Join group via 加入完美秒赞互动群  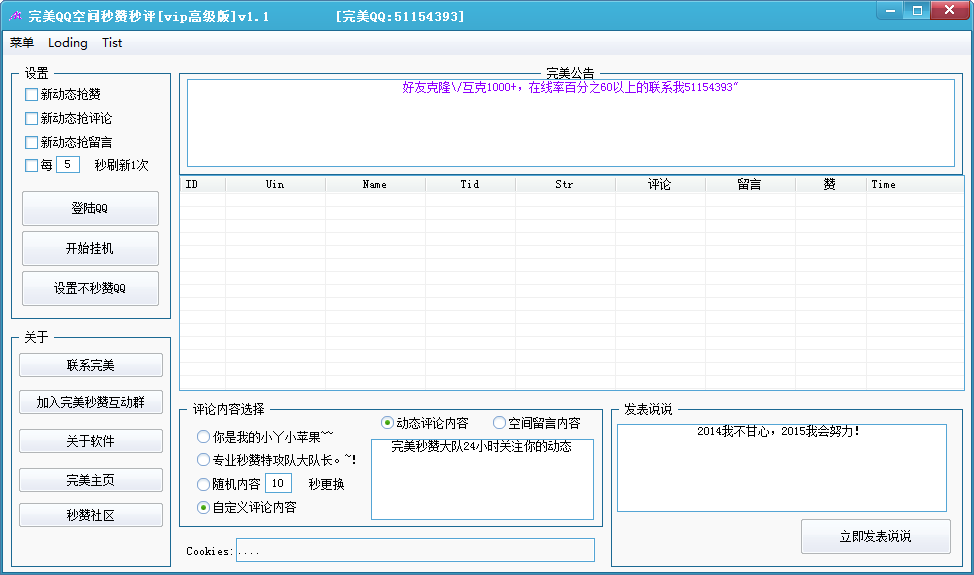click(90, 403)
